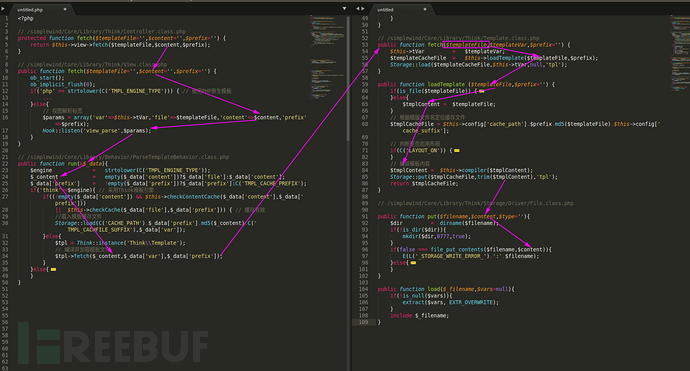Viewport: 690px width, 371px height.
Task: Switch to the untitled.php tab
Action: 30,10
